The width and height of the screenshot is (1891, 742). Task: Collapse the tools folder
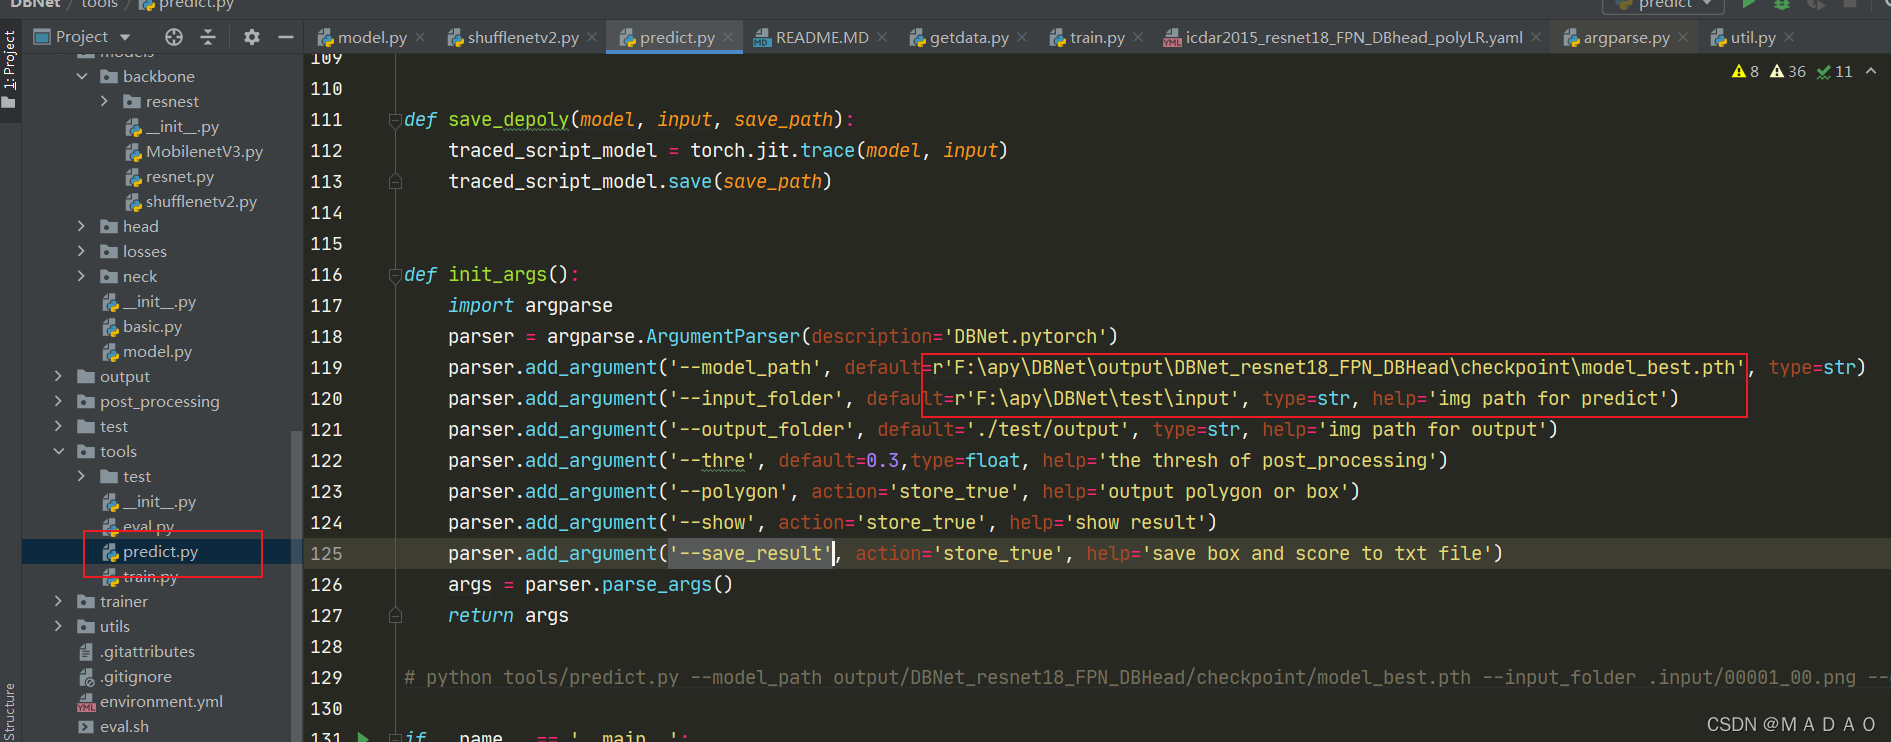pos(58,452)
